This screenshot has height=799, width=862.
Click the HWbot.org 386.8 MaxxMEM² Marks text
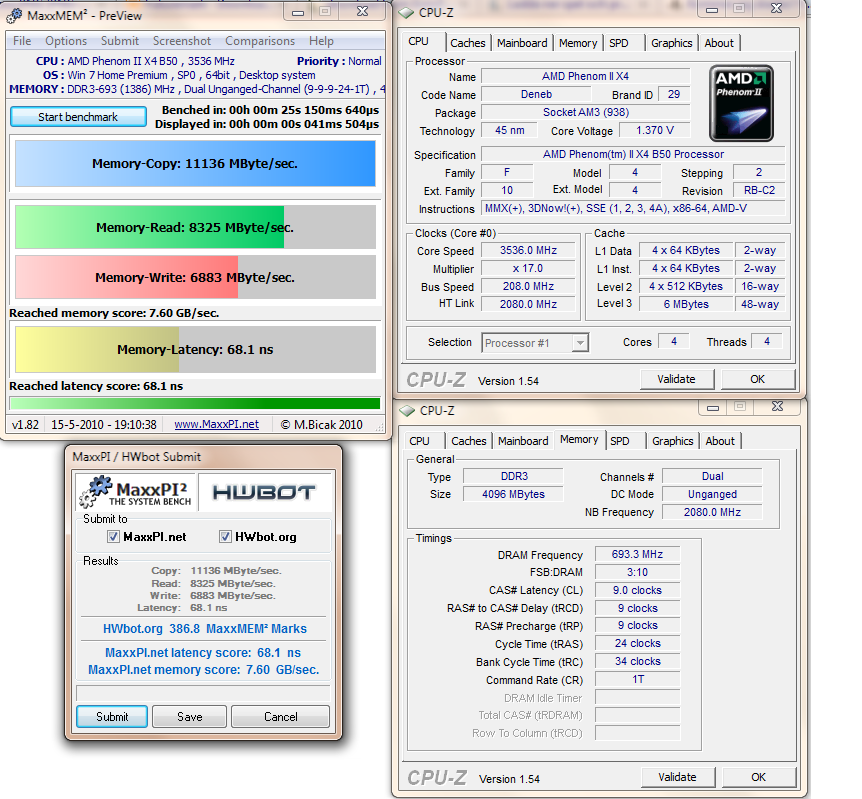click(205, 629)
